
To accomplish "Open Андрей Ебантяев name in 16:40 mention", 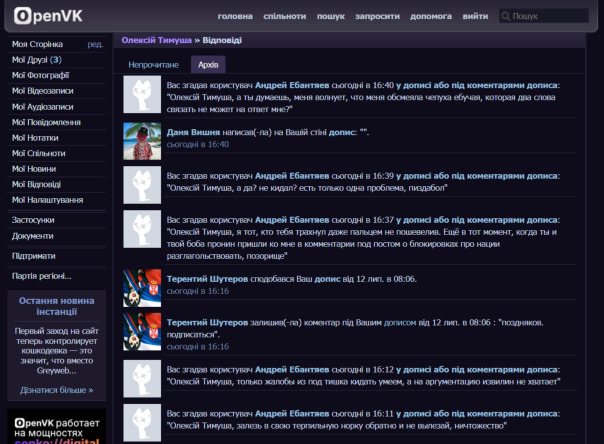I will coord(292,85).
